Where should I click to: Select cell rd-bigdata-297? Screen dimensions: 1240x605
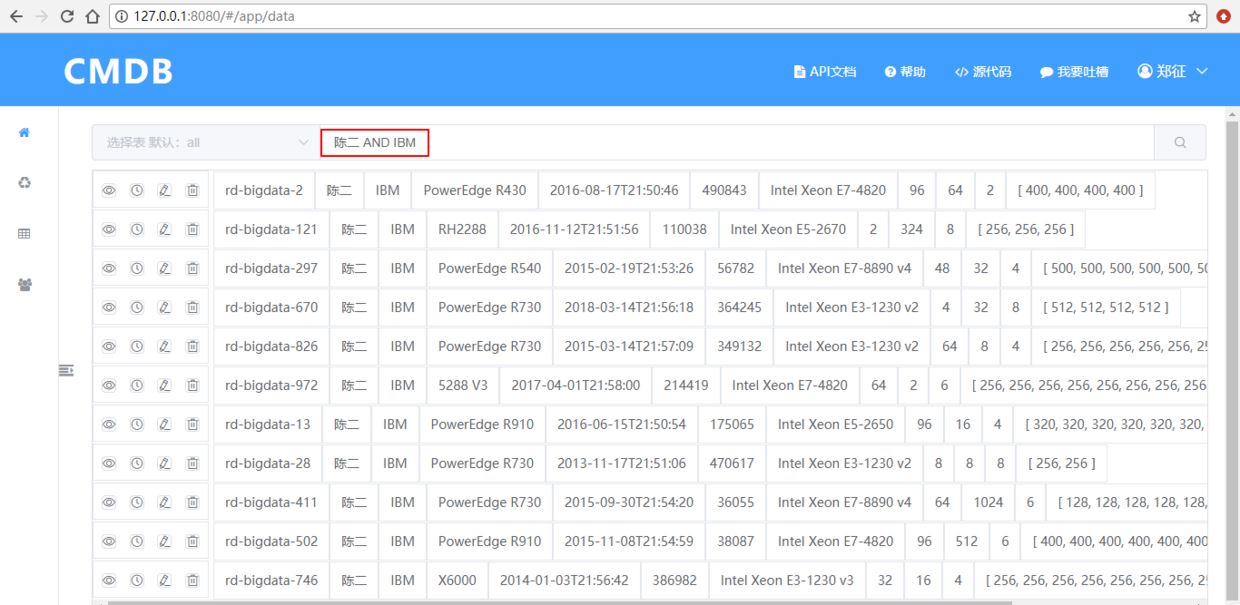271,268
